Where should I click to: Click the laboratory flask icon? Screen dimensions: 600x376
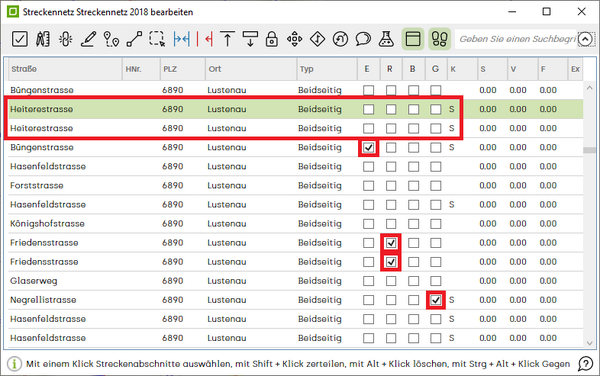386,39
